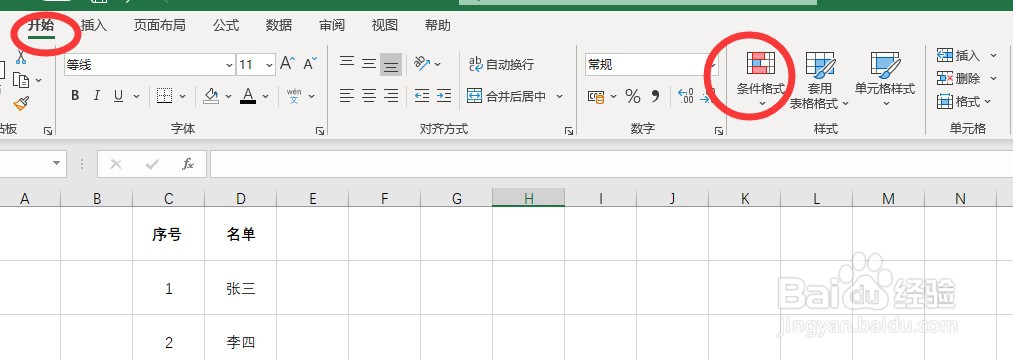Toggle Italic formatting

coord(96,96)
